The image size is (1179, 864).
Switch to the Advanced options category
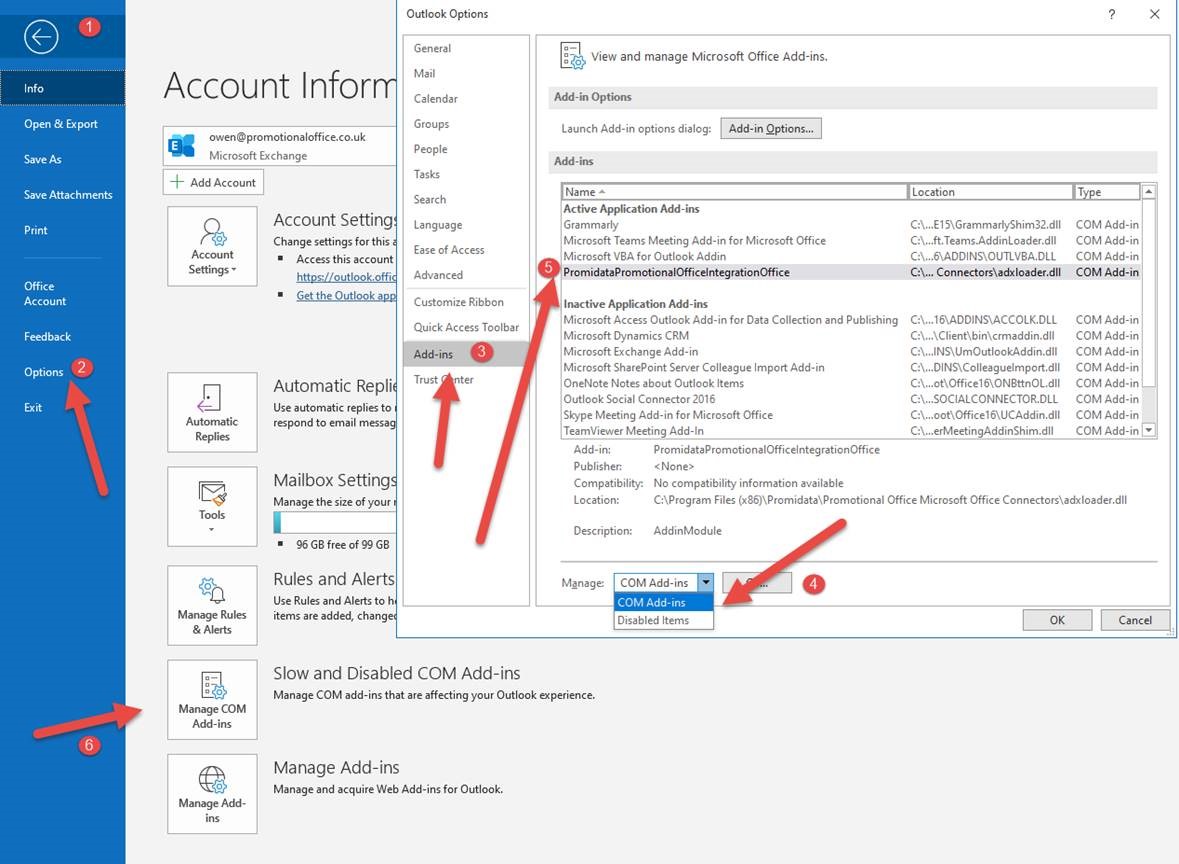pos(466,275)
